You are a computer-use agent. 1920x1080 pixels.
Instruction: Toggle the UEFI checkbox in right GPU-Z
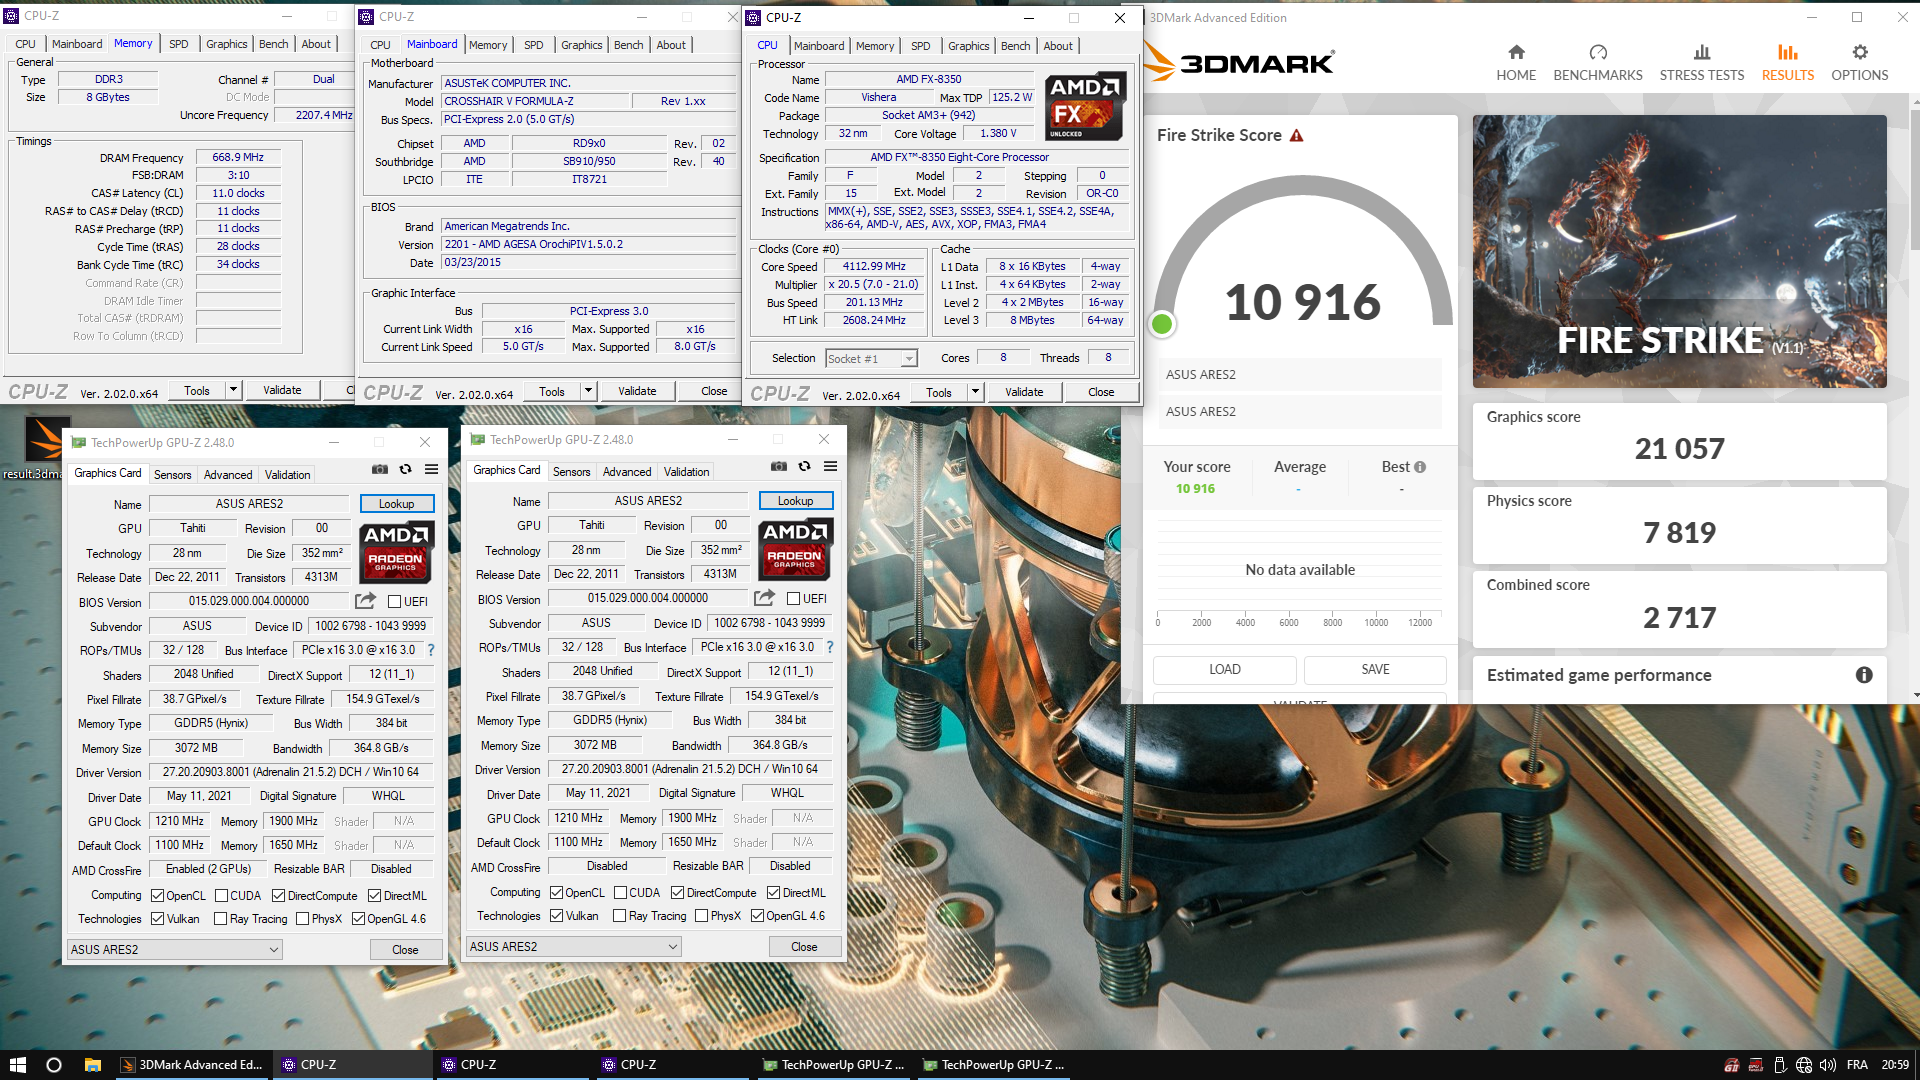point(793,599)
